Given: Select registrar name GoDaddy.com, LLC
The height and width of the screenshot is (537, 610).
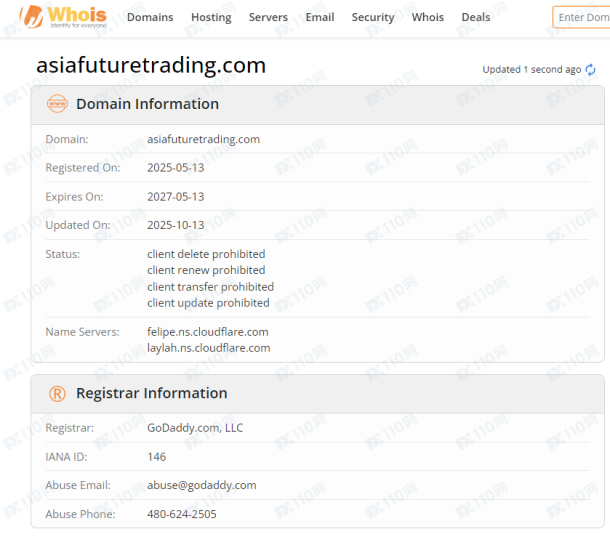Looking at the screenshot, I should coord(195,428).
